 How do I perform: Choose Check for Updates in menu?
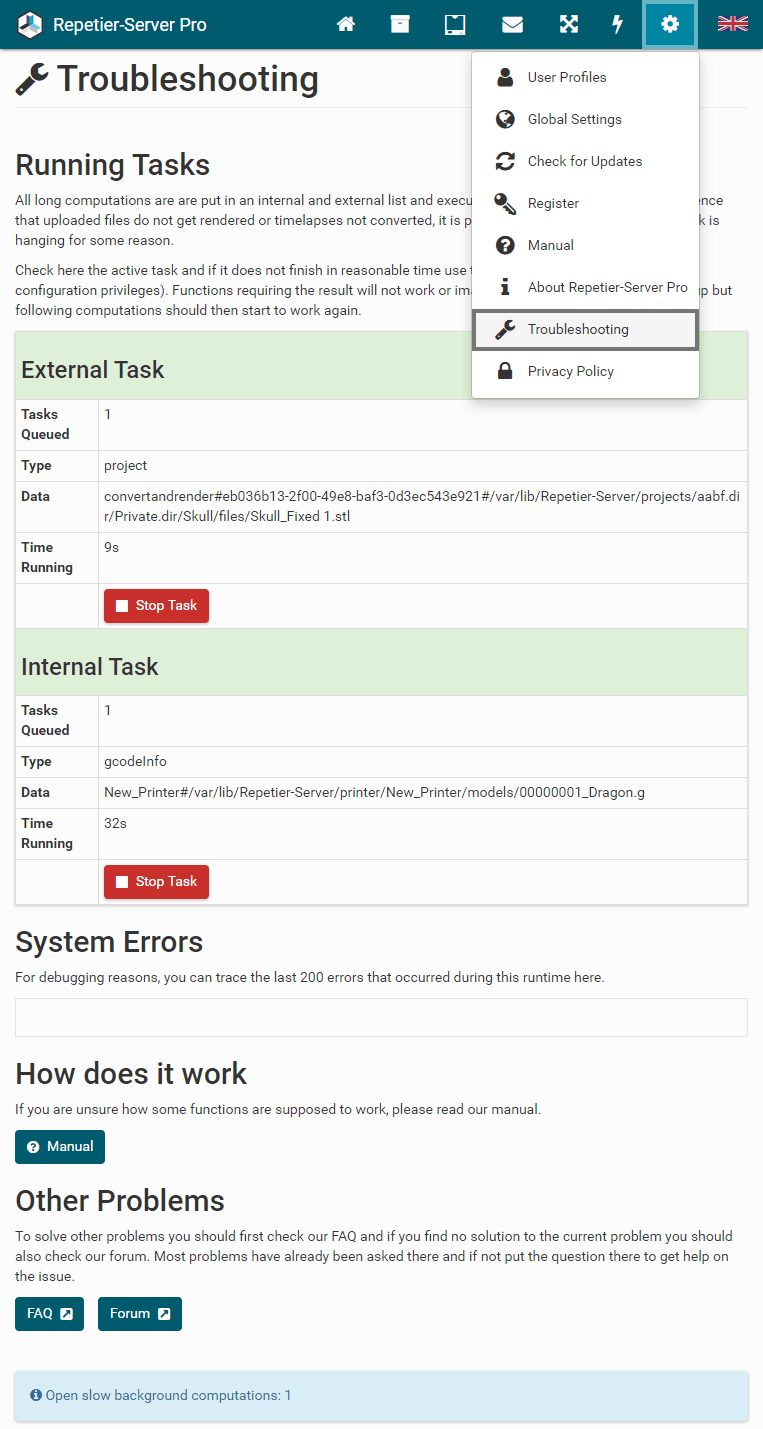tap(584, 161)
